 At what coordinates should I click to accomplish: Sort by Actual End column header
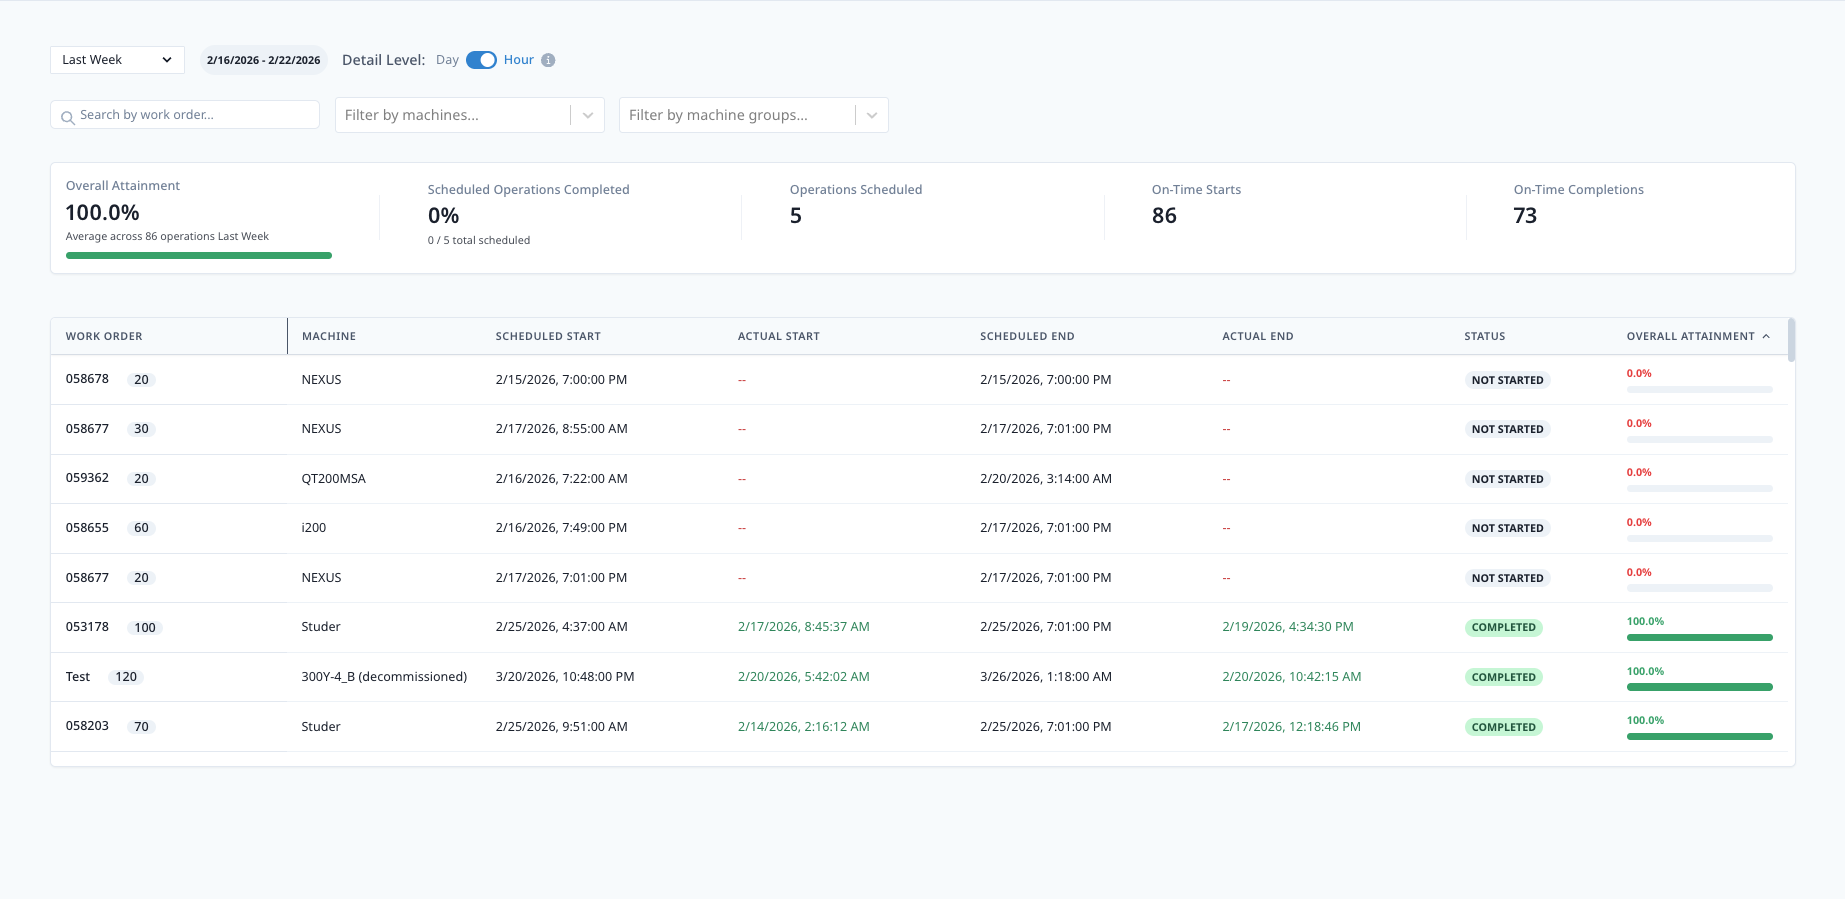coord(1258,336)
